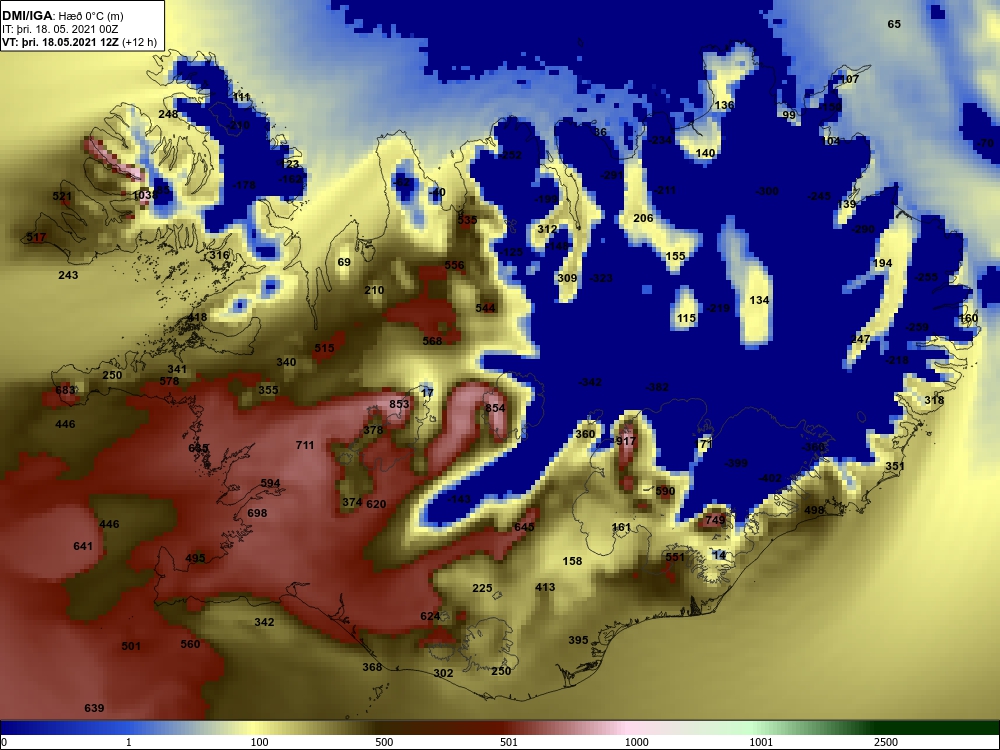1000x750 pixels.
Task: Click the map value 521
Action: [62, 196]
